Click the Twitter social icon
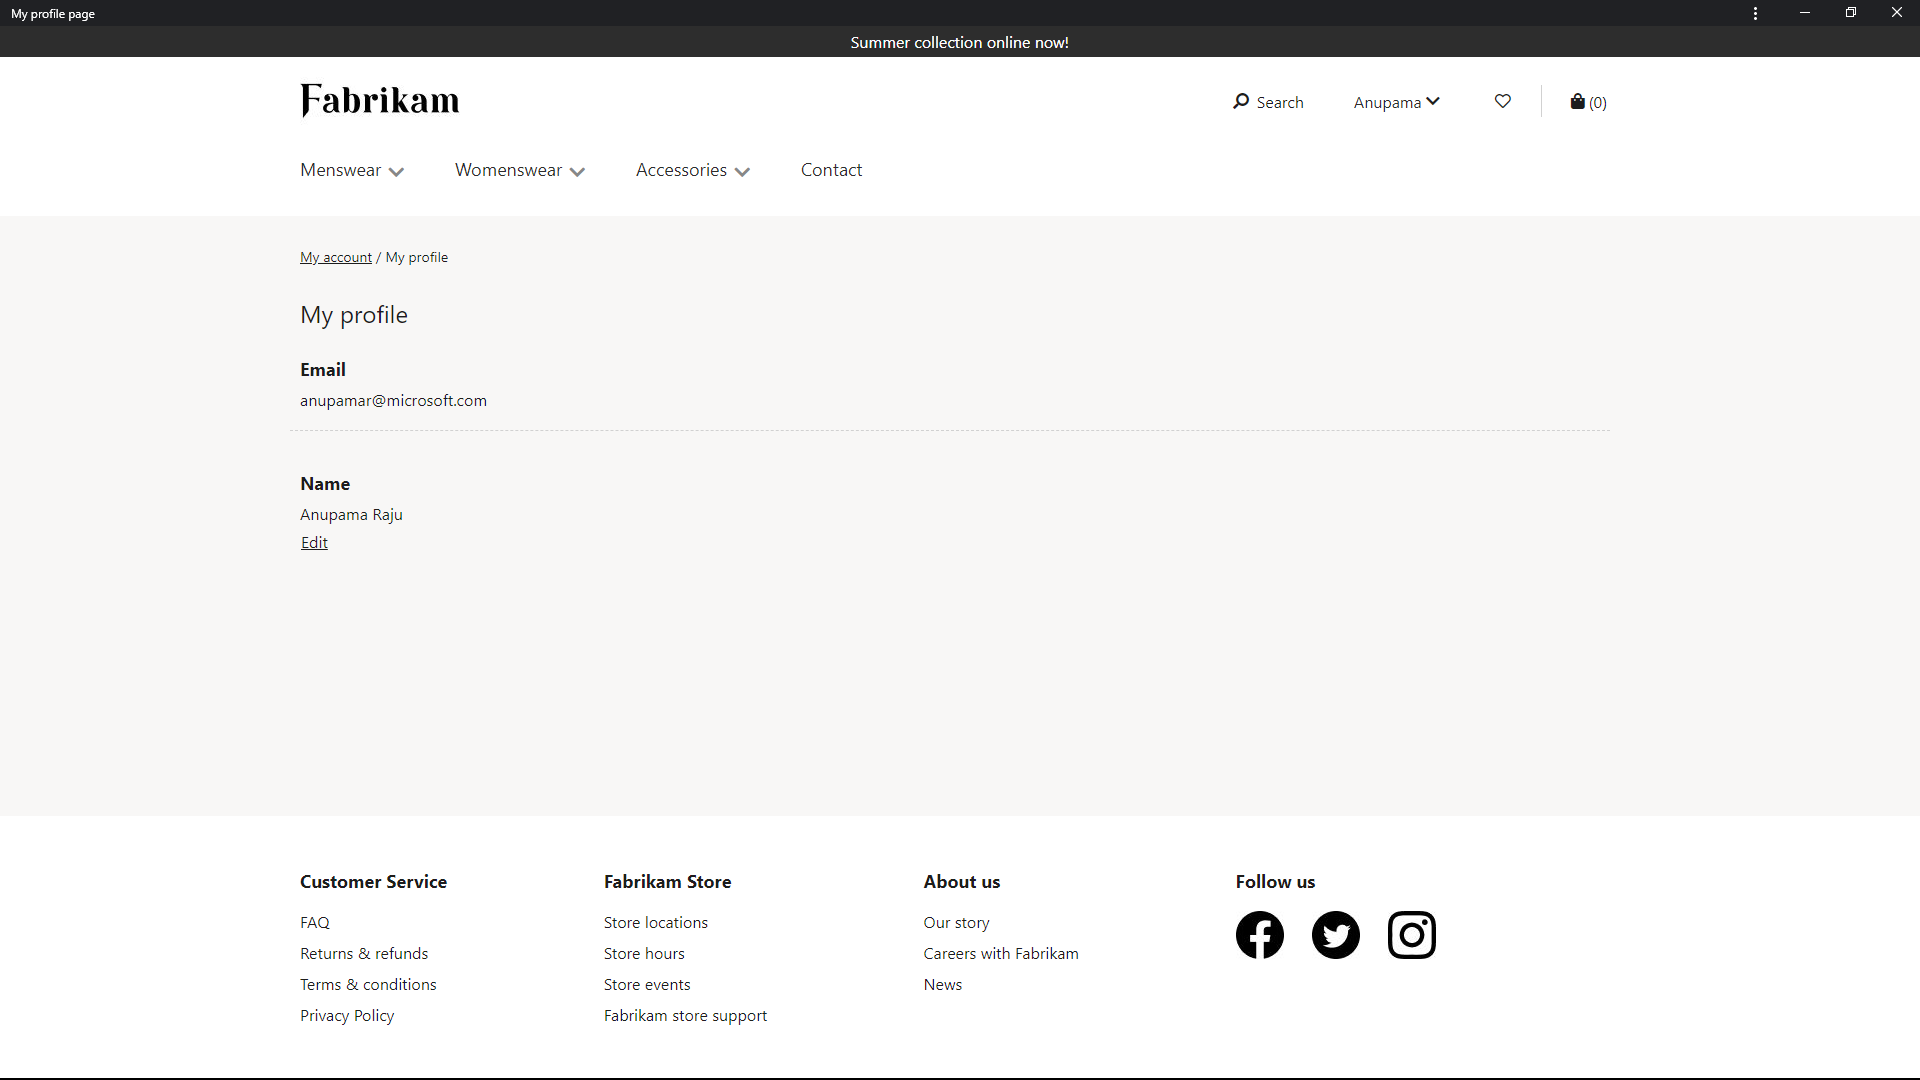 [1336, 935]
